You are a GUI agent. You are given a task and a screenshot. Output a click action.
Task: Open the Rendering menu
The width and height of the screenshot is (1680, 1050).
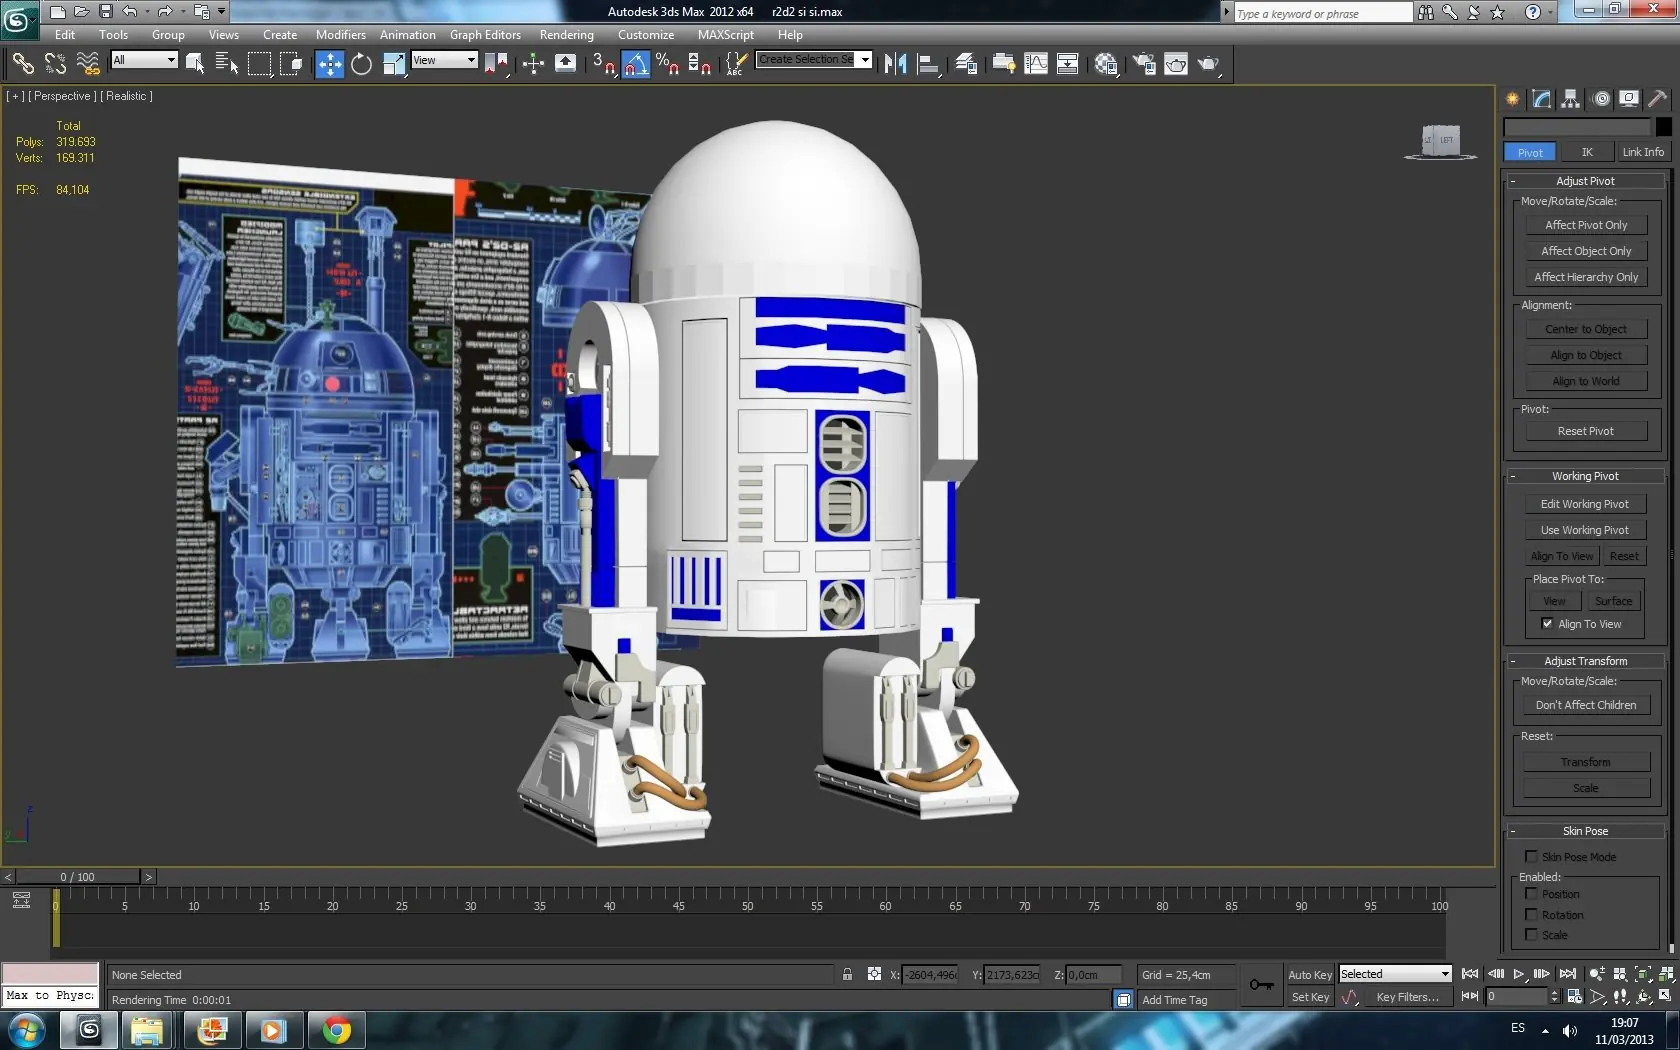pyautogui.click(x=566, y=35)
